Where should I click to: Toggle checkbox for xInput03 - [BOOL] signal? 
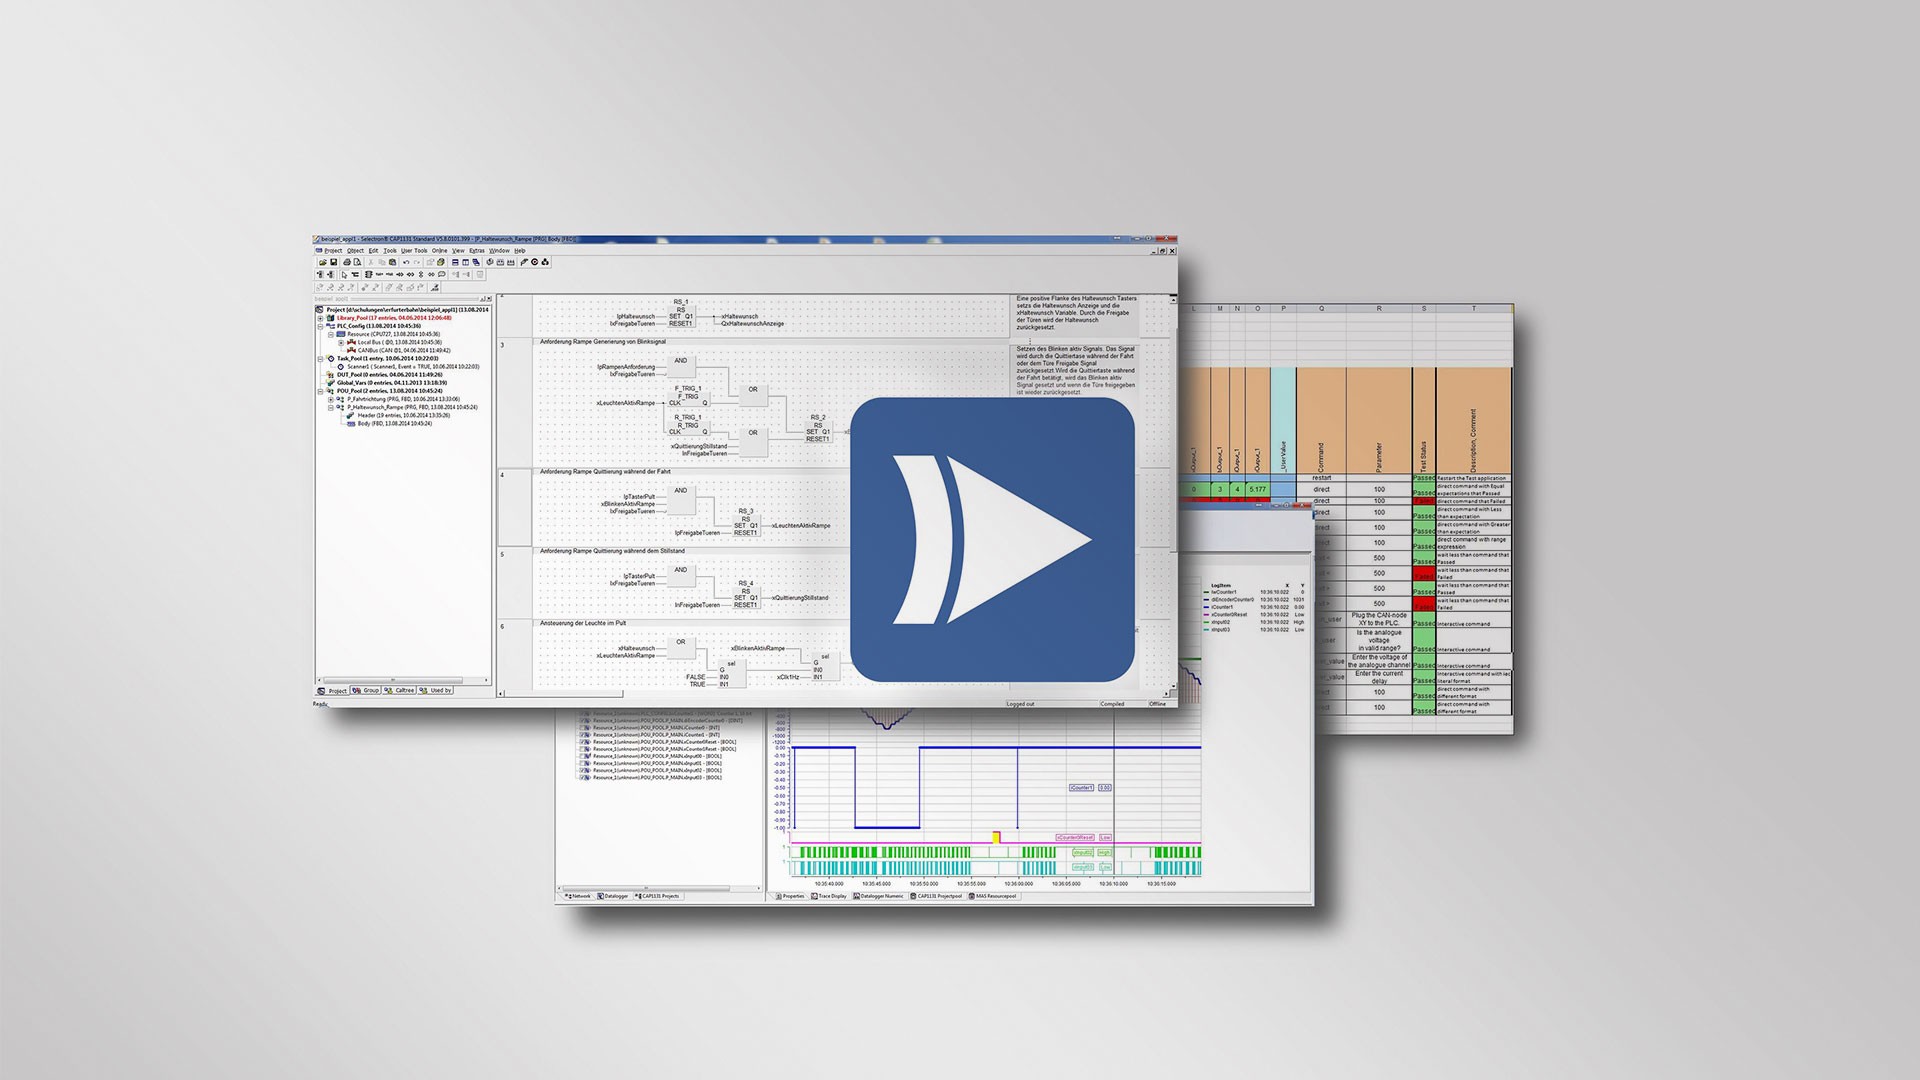coord(582,777)
